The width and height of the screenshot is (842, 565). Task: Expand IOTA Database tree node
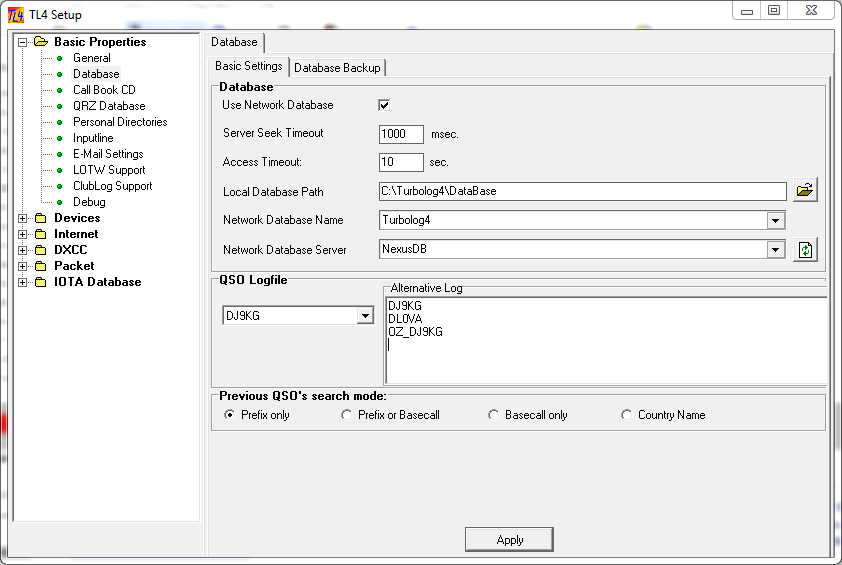[x=23, y=282]
